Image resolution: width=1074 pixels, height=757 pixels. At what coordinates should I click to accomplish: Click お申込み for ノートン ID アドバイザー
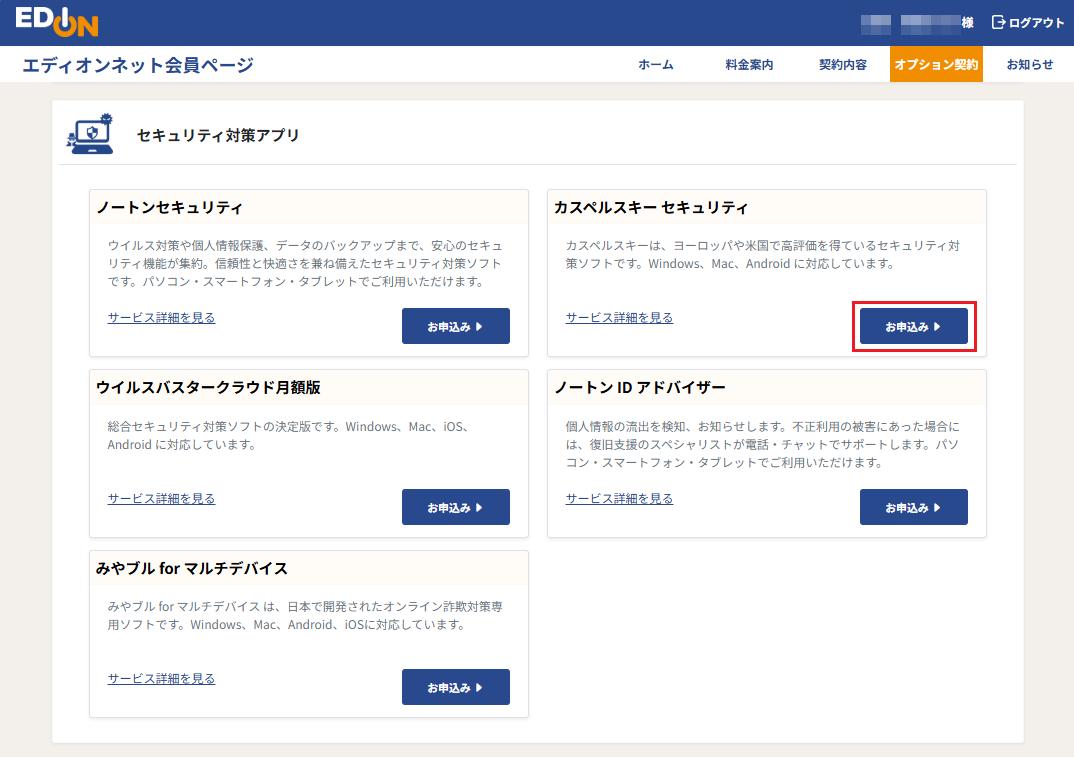coord(913,506)
